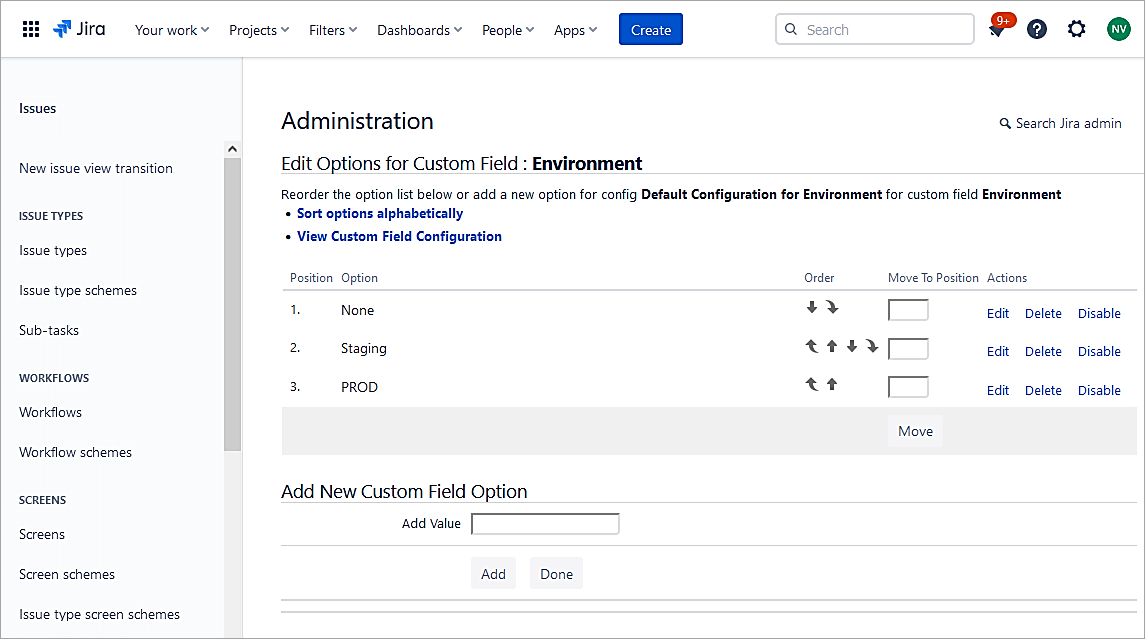Click the sidebar vertical scrollbar
1145x639 pixels.
[x=232, y=300]
